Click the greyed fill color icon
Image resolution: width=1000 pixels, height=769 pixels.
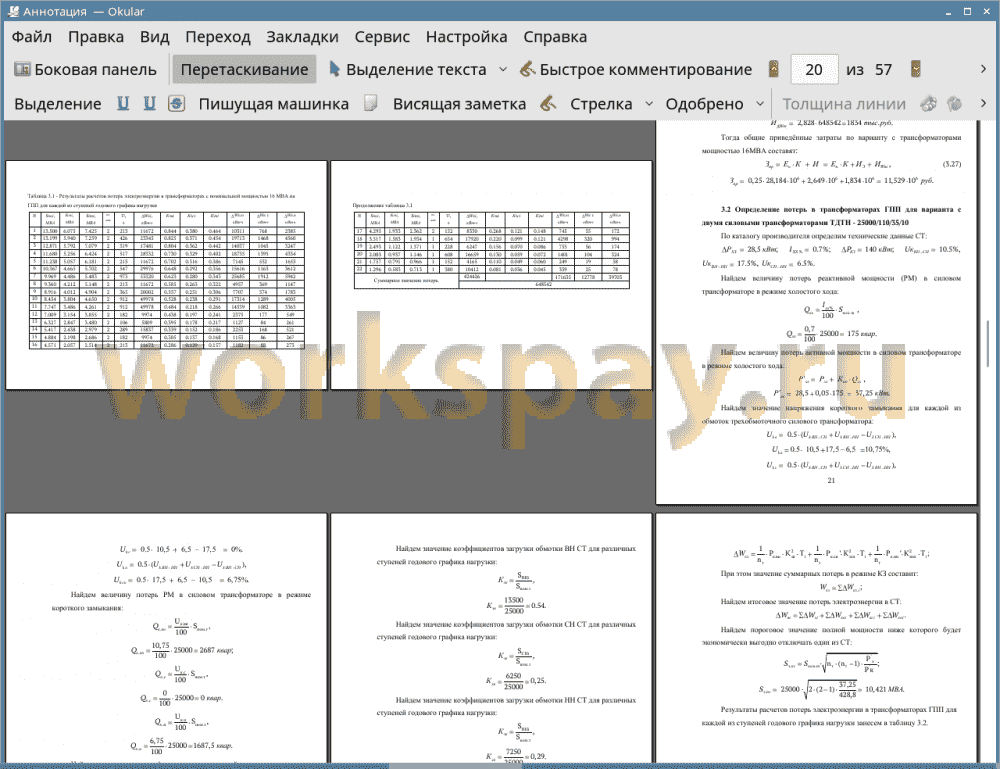(x=954, y=103)
